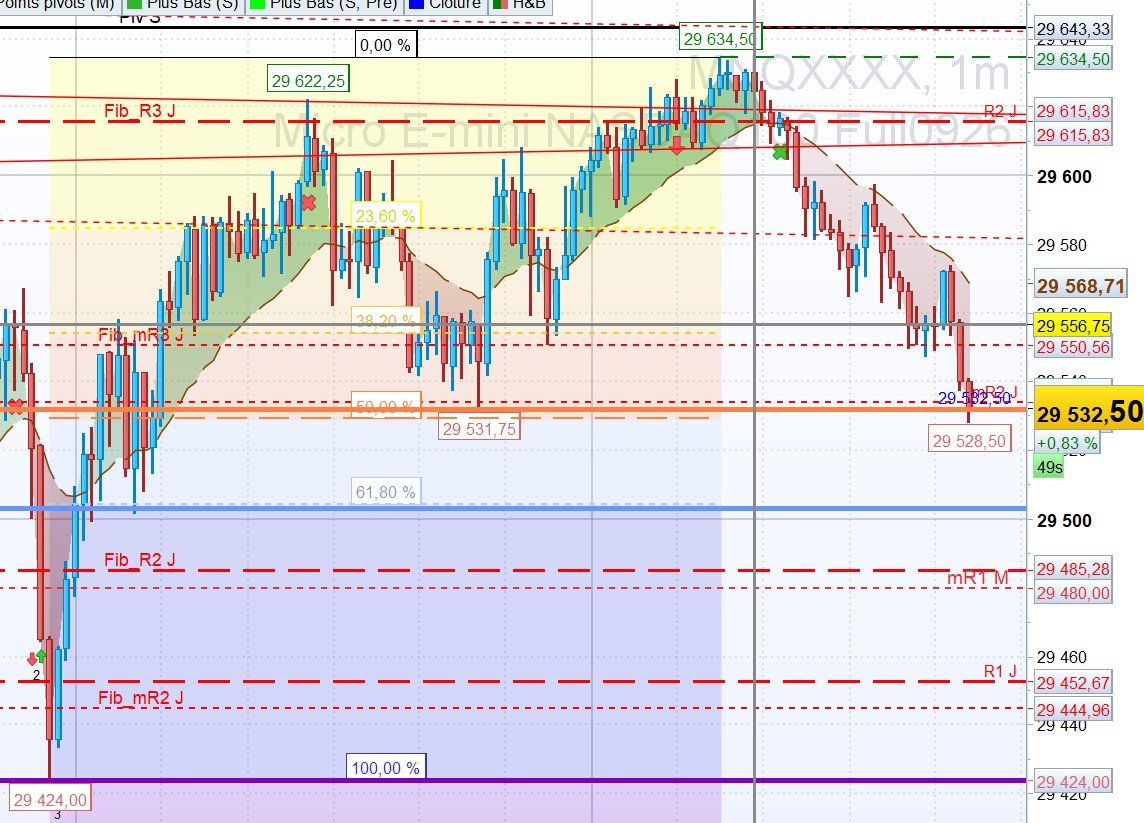Click the green cross marker below the R2 J line

(780, 152)
